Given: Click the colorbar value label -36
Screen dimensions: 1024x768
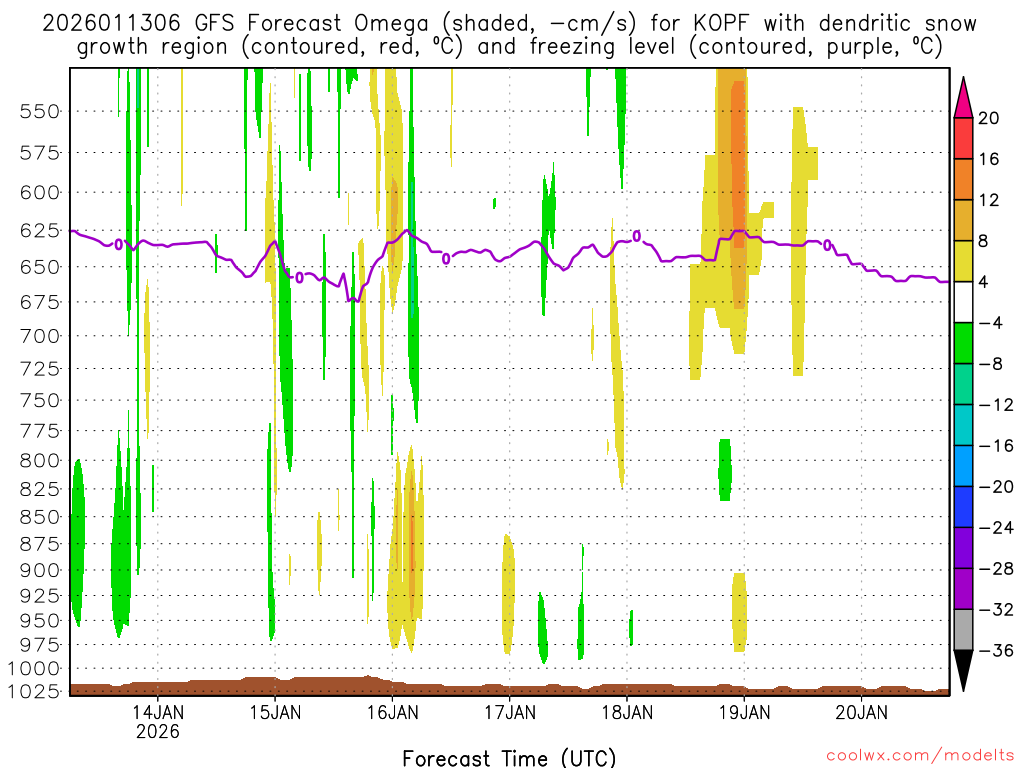Looking at the screenshot, I should pos(996,650).
